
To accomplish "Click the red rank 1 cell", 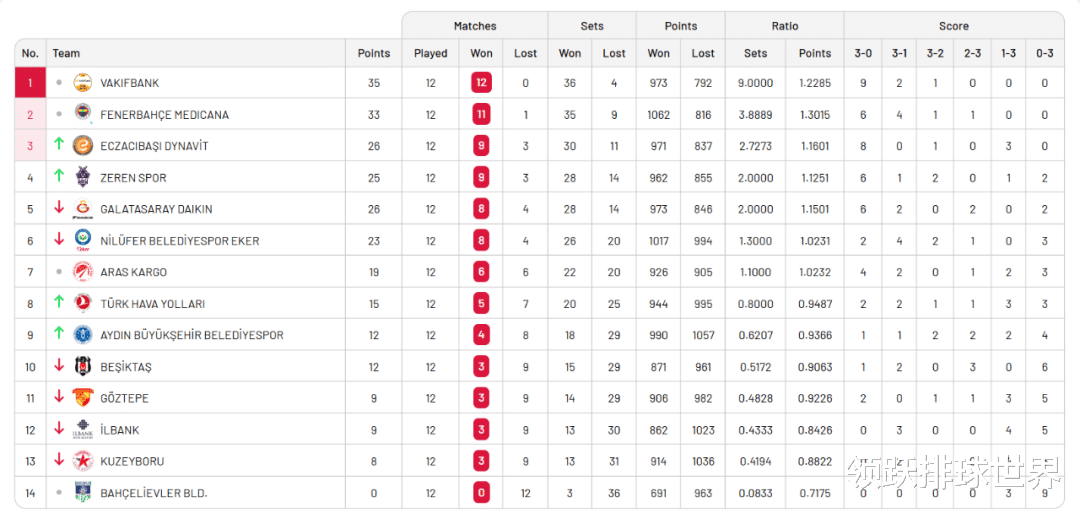I will 30,83.
